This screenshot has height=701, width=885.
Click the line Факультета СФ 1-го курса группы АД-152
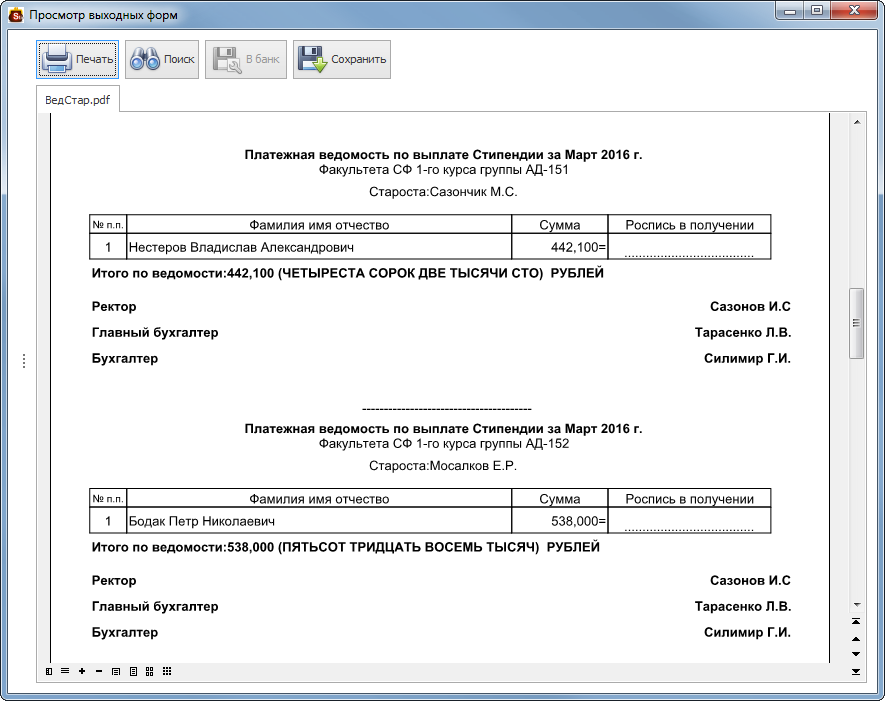pyautogui.click(x=444, y=444)
